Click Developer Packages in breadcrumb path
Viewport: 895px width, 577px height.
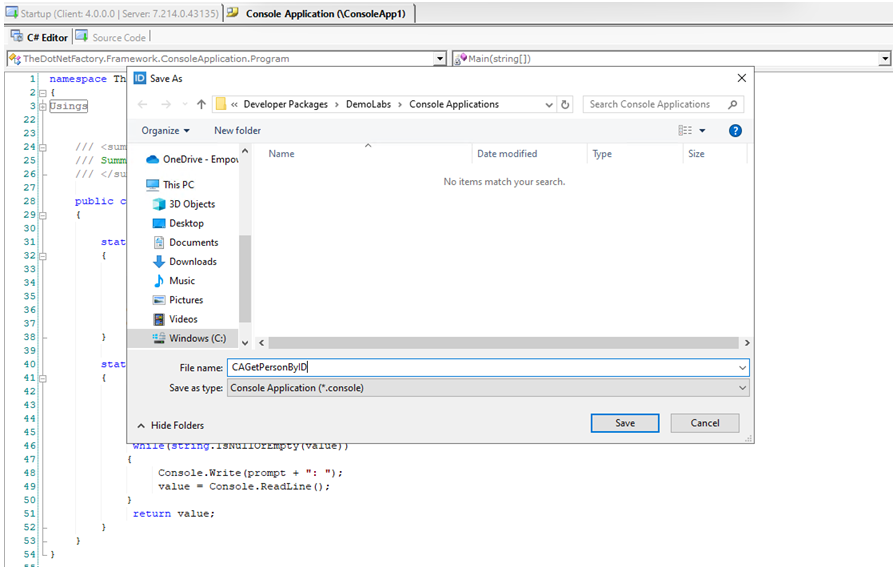[285, 104]
